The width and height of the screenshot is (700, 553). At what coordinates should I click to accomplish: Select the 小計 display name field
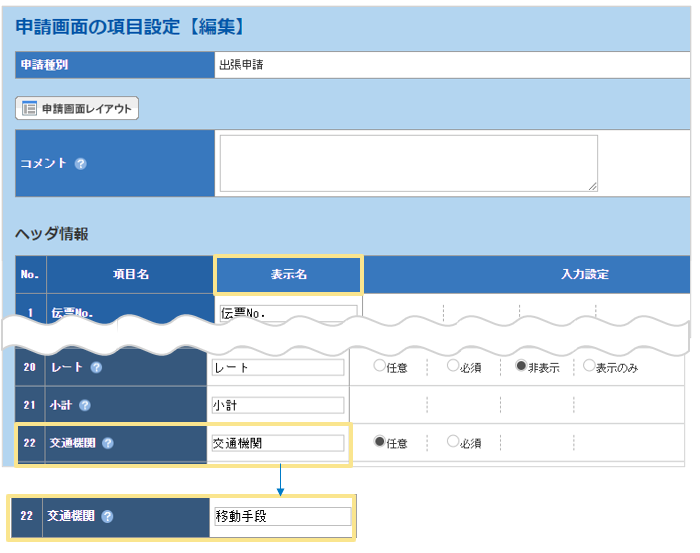pos(277,405)
